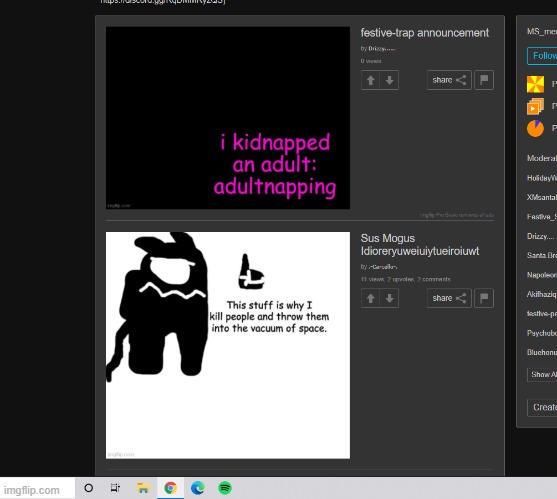Open the festive-trap post's author profile link
This screenshot has width=557, height=499.
[x=382, y=49]
